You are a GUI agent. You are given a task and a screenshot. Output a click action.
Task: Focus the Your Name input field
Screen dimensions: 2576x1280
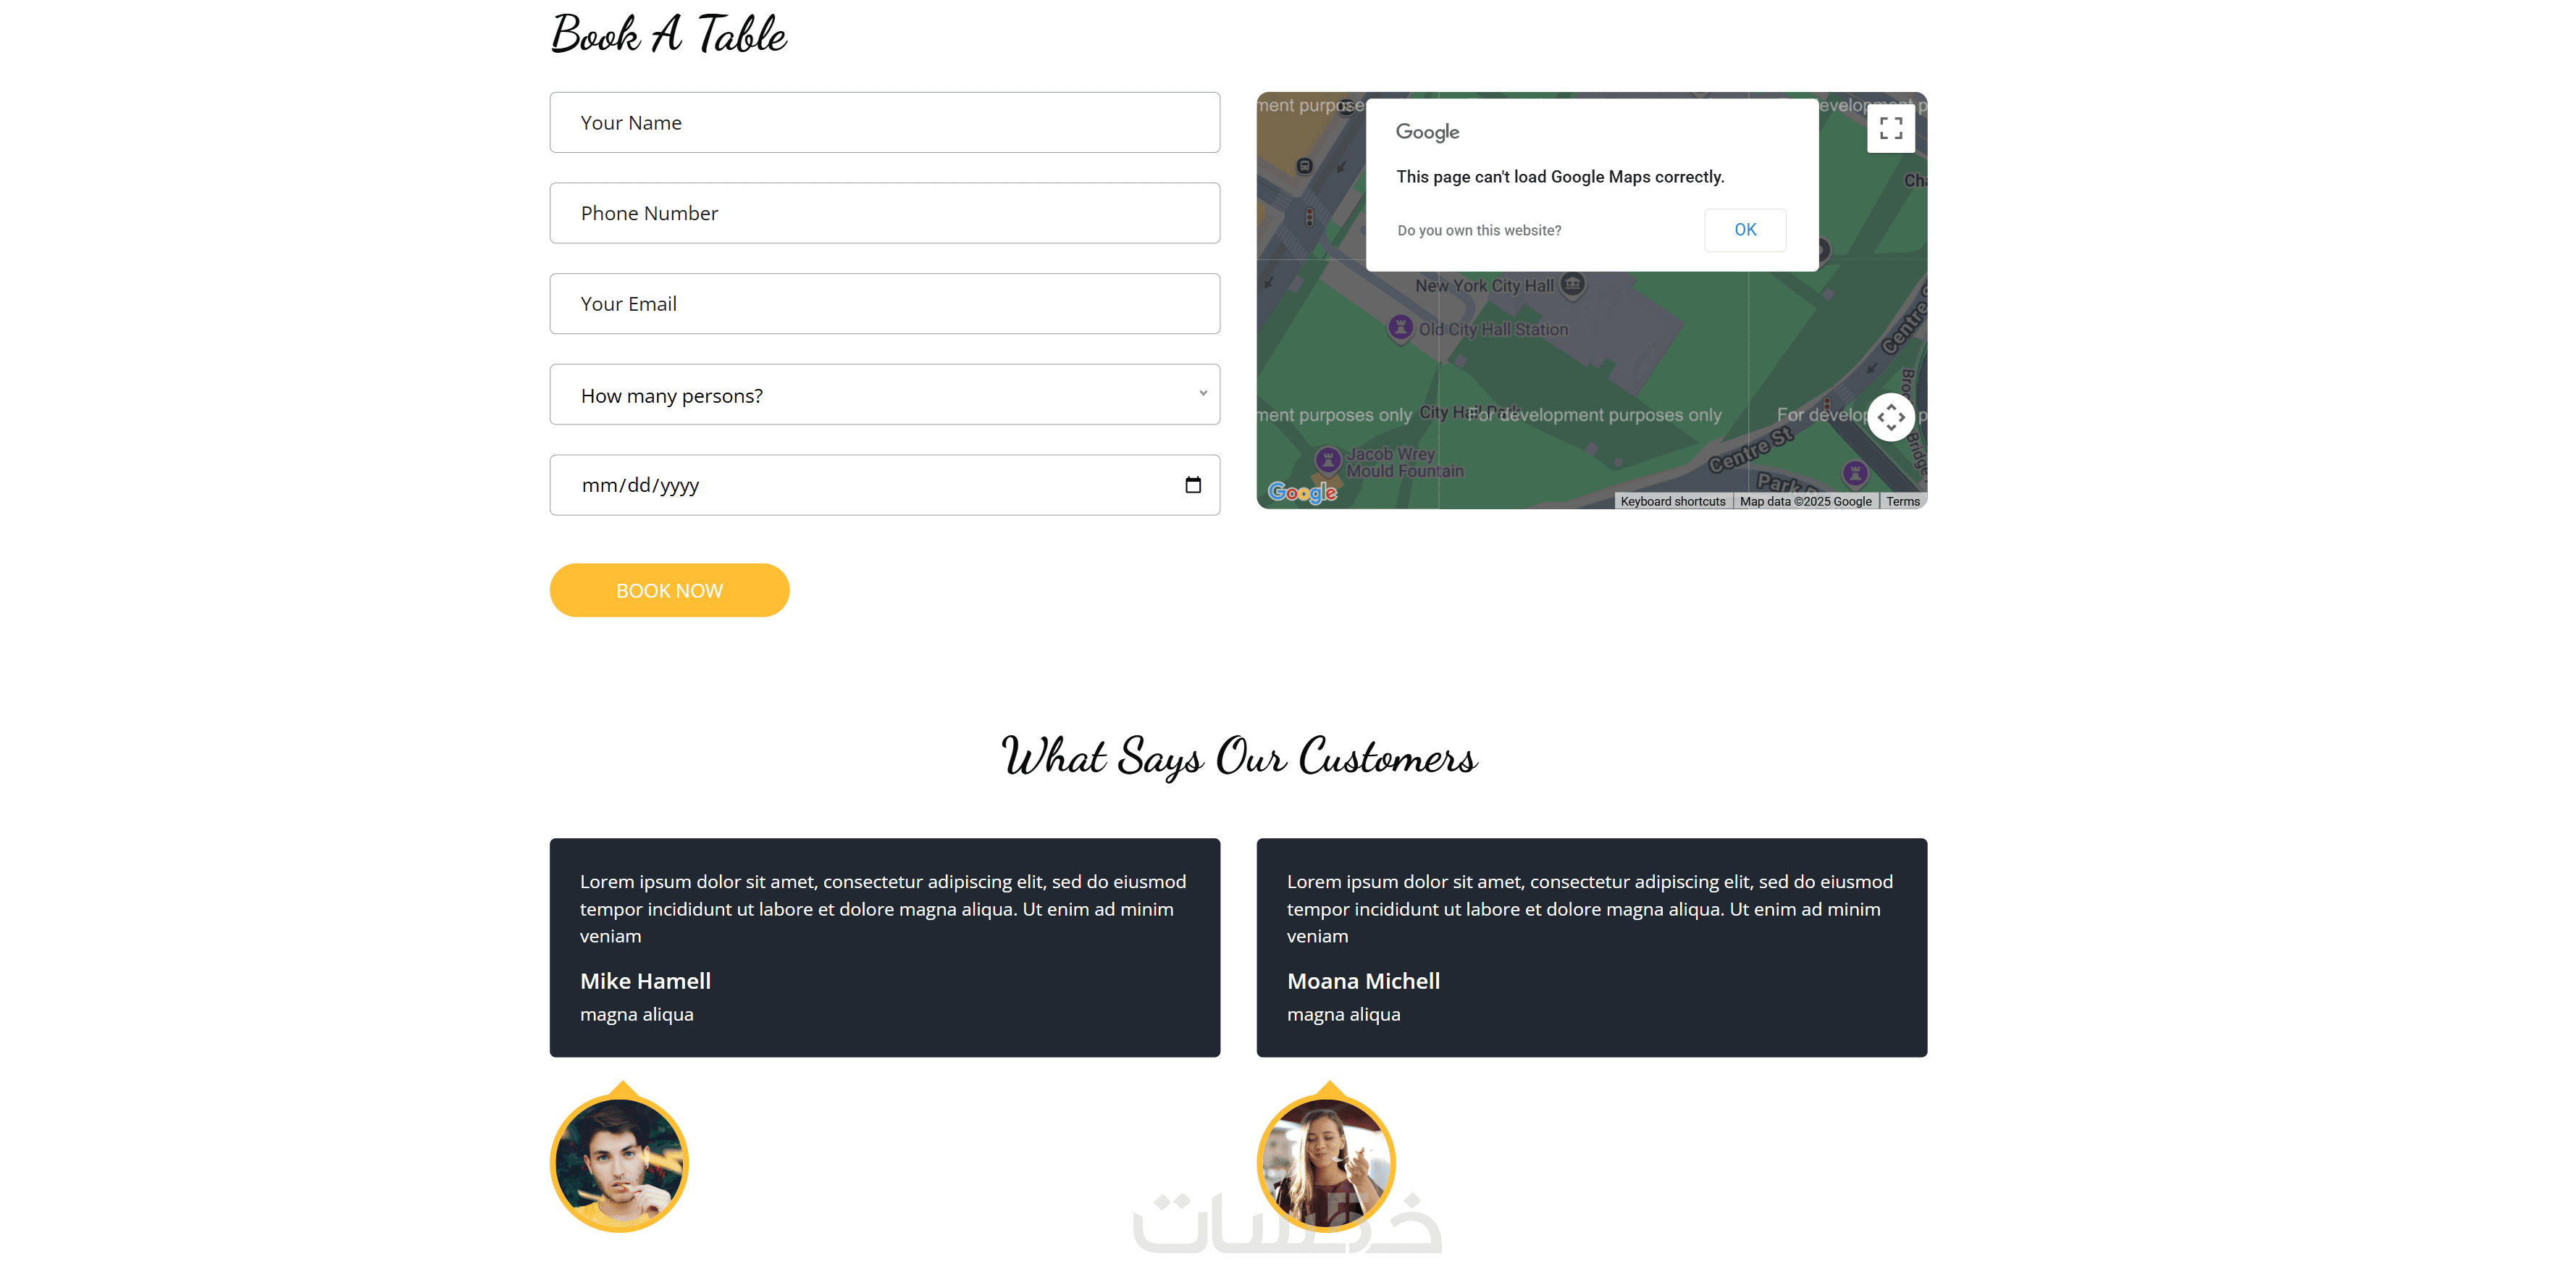884,123
